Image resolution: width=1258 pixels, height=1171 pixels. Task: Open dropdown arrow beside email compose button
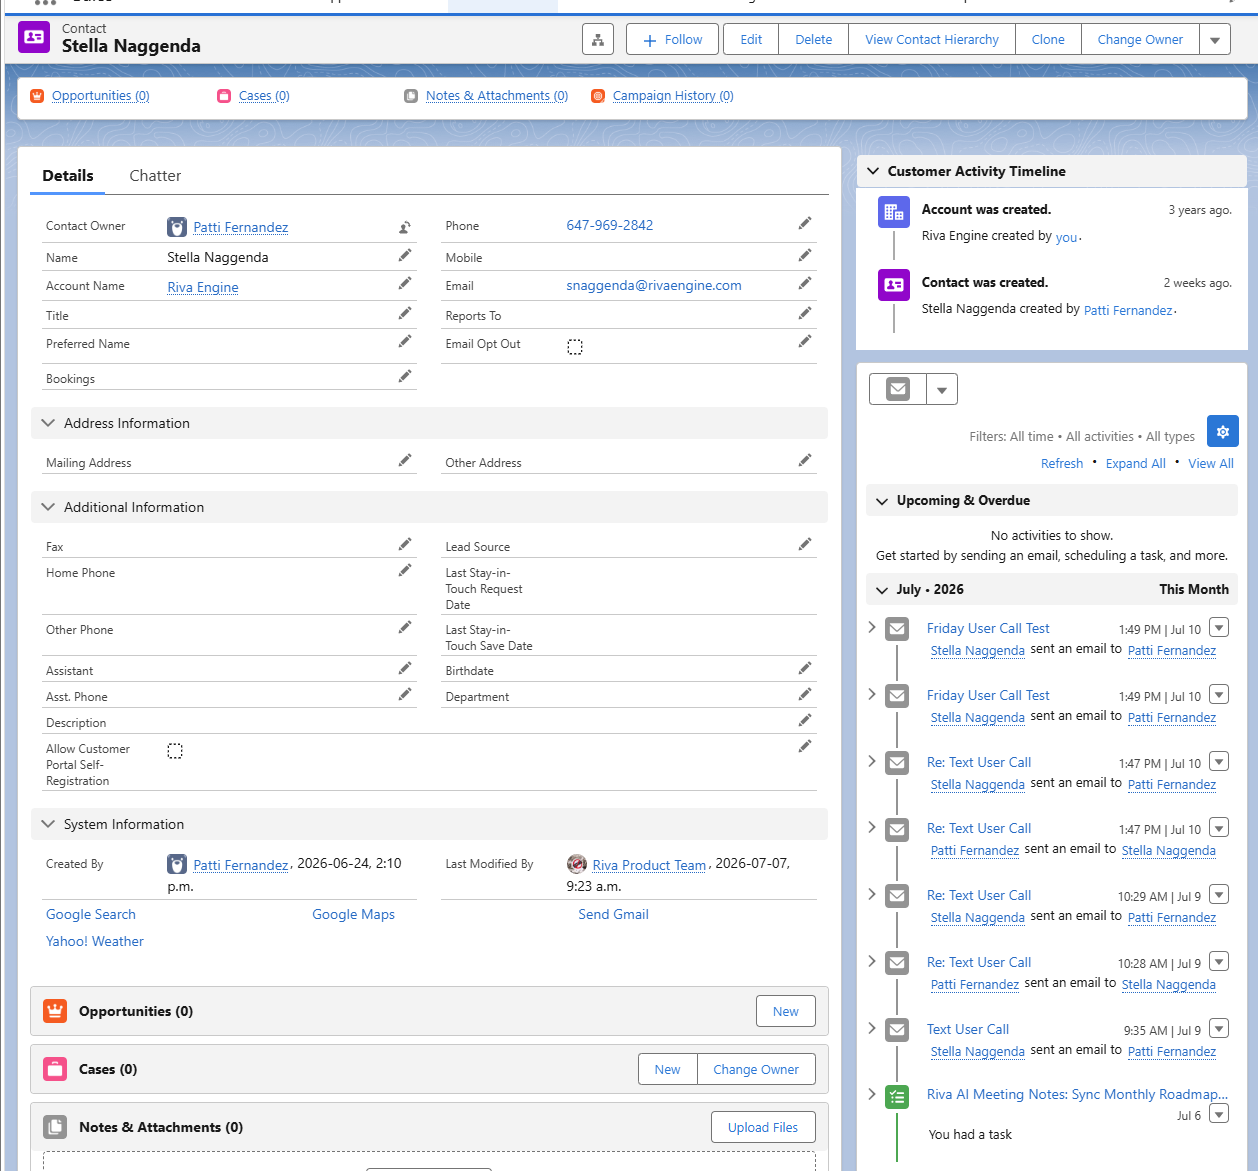[942, 389]
